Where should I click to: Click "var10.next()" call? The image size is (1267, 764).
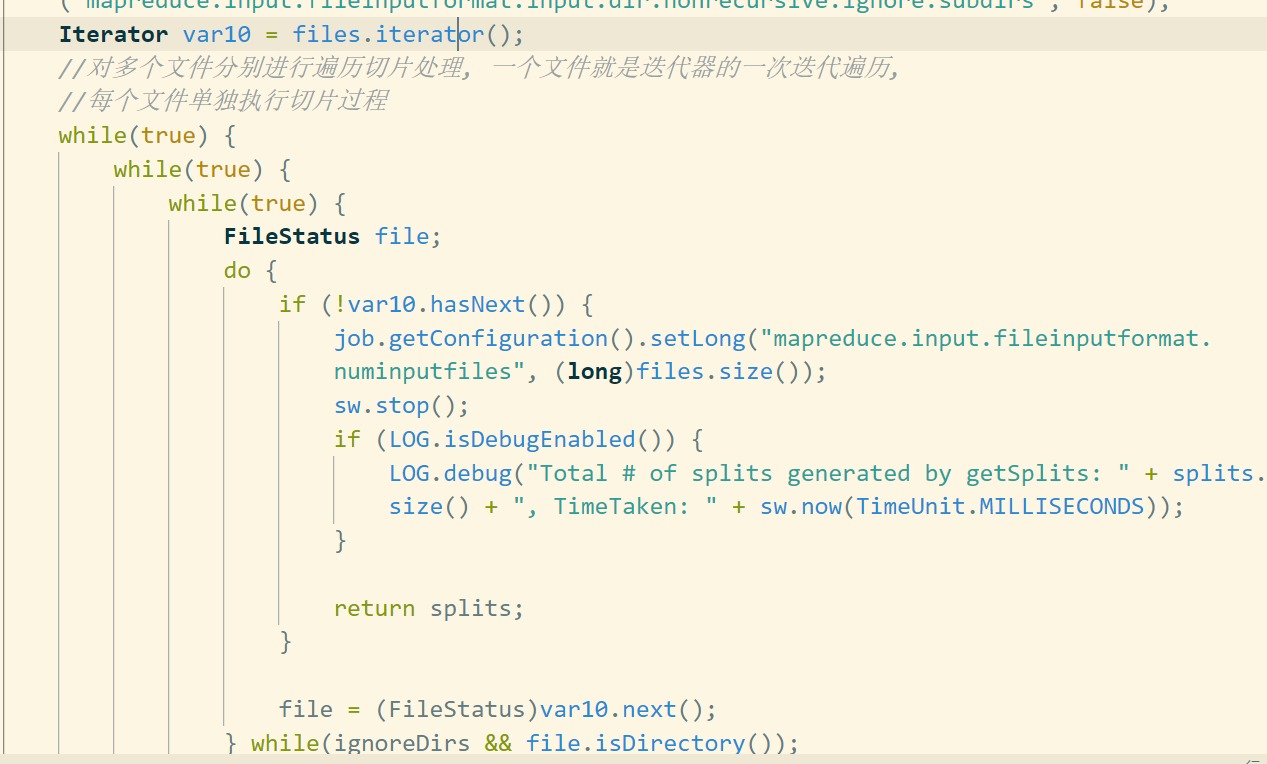pos(621,709)
